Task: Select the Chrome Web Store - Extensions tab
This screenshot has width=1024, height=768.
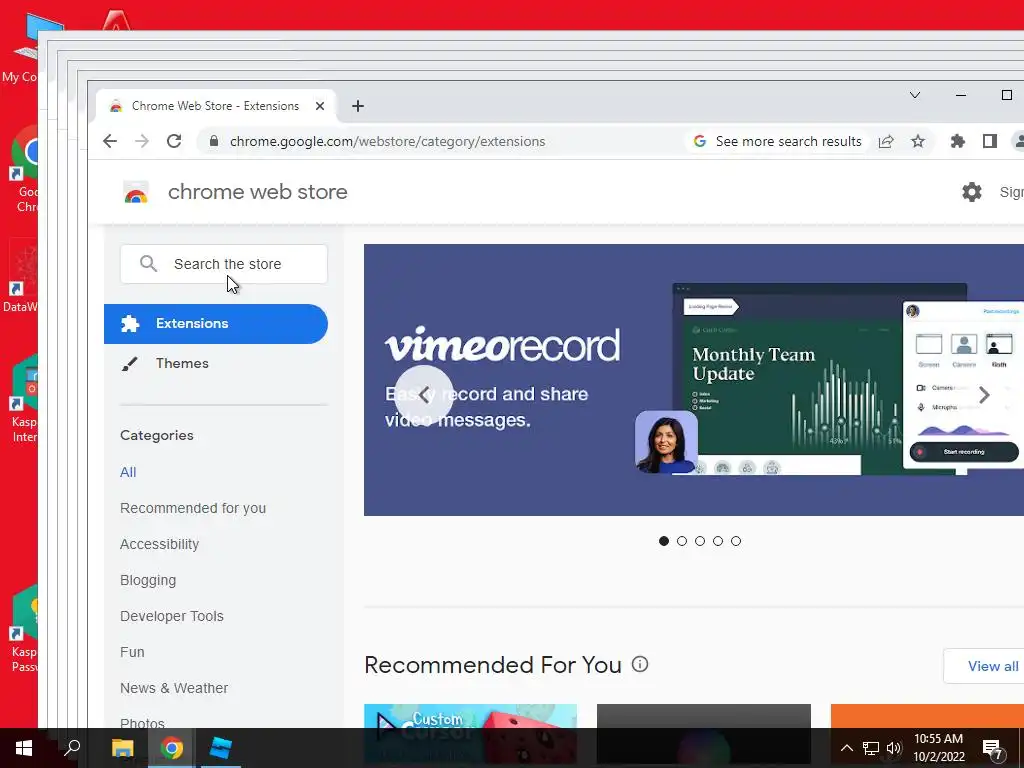Action: pyautogui.click(x=216, y=106)
